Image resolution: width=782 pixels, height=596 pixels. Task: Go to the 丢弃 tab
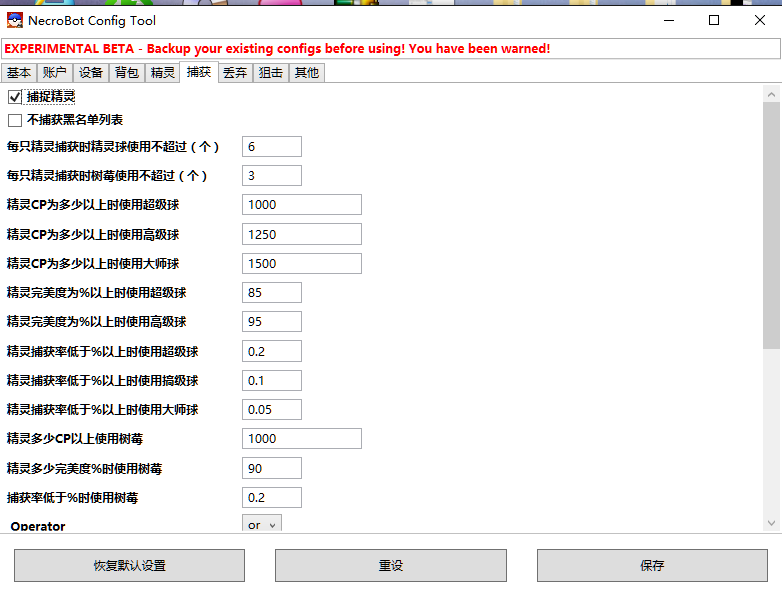click(235, 73)
